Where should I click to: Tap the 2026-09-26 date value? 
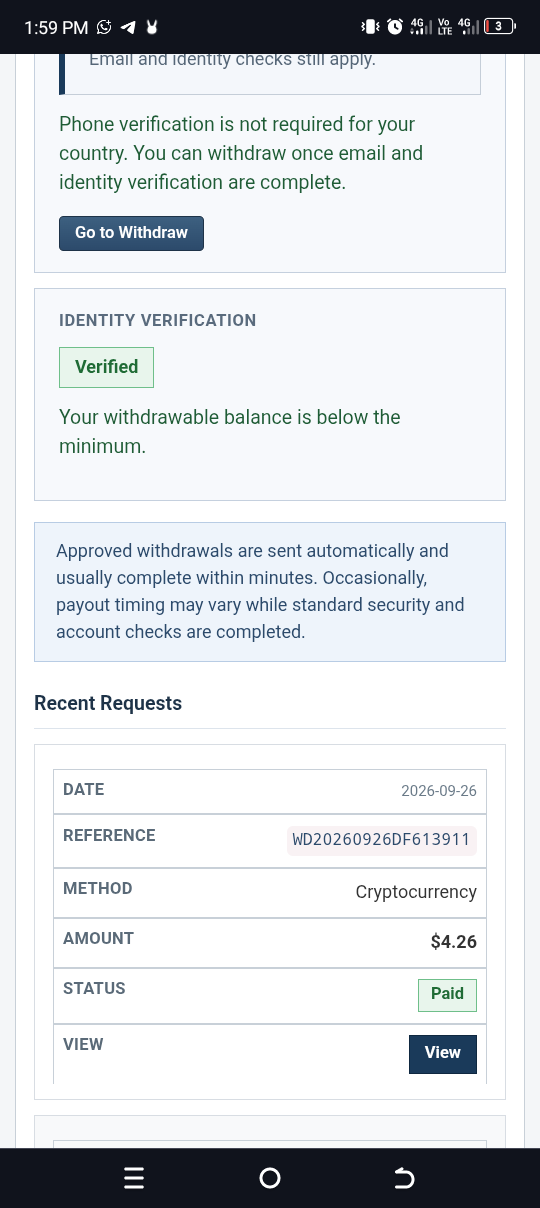pyautogui.click(x=439, y=791)
